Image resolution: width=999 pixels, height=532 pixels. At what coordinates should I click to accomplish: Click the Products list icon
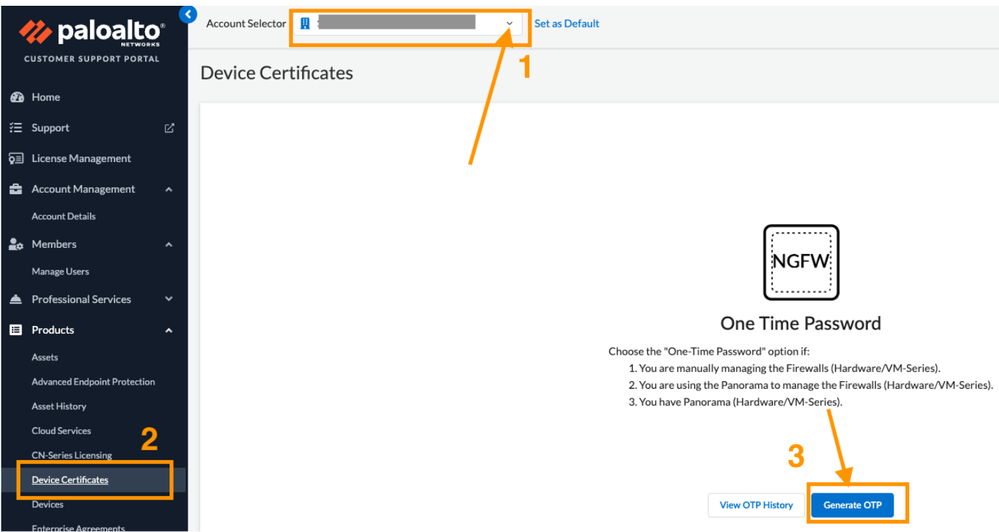[16, 330]
